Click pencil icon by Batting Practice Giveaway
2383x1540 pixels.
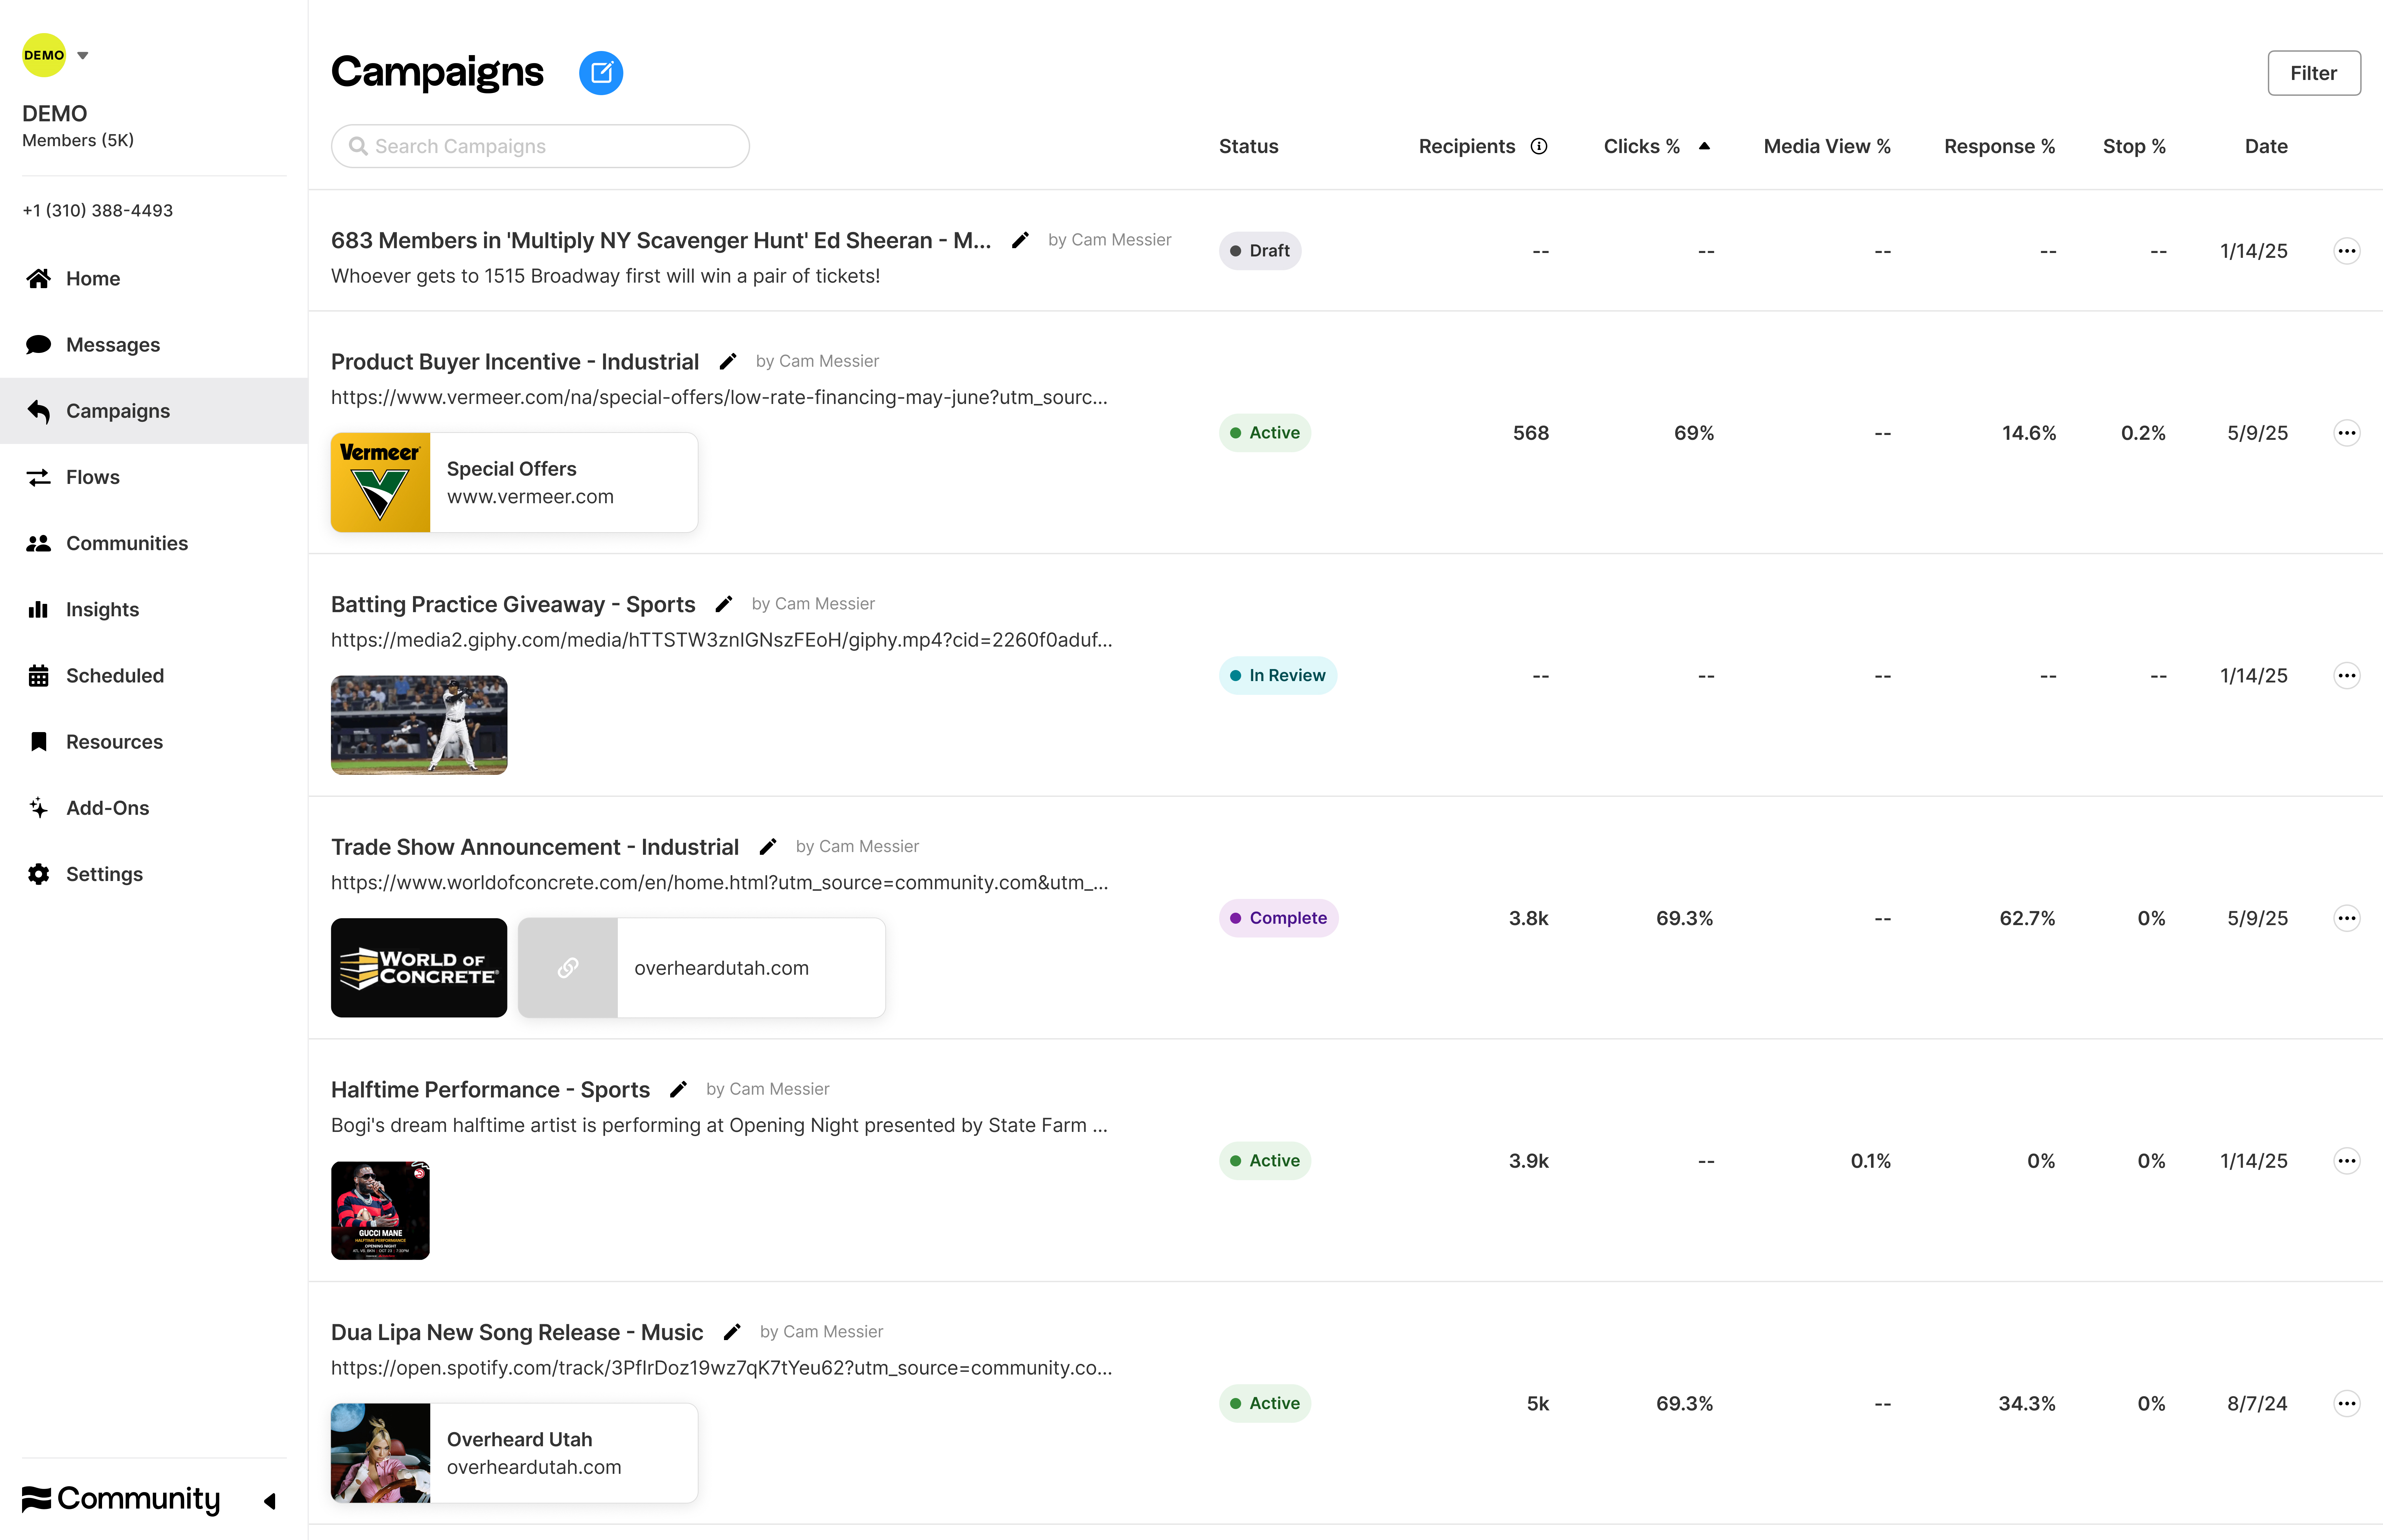tap(724, 604)
